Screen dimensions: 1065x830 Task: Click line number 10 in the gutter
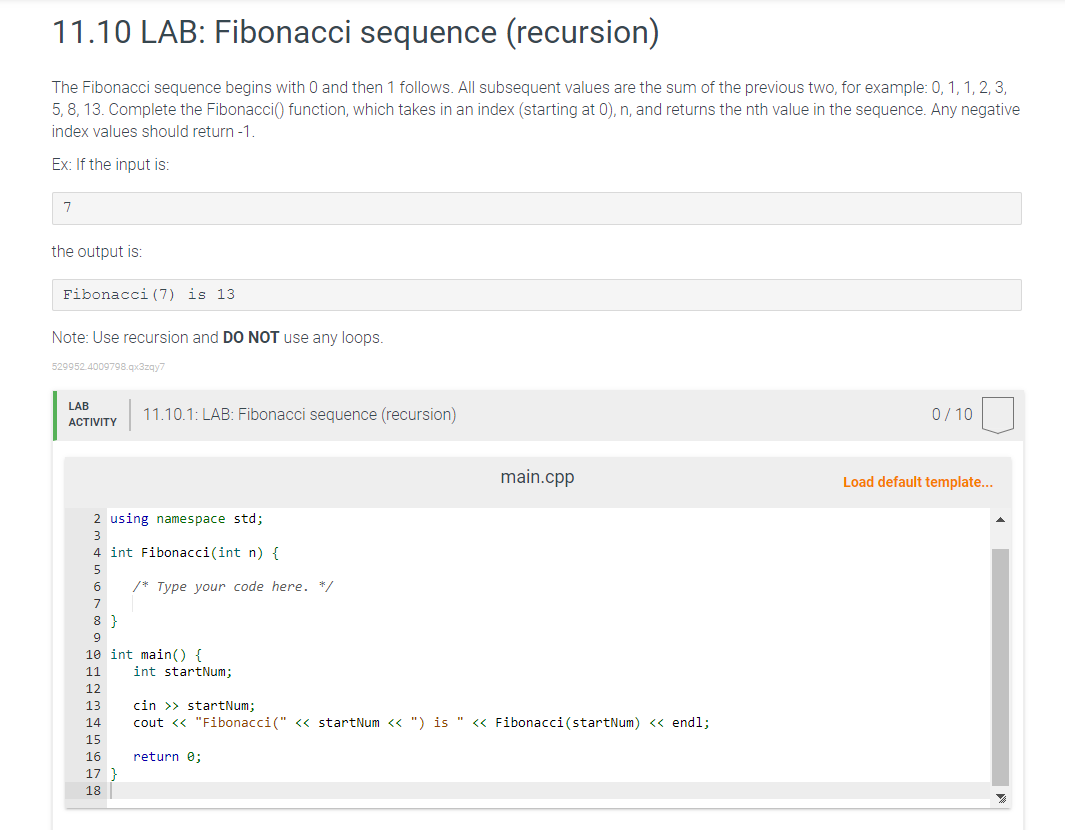(x=93, y=655)
